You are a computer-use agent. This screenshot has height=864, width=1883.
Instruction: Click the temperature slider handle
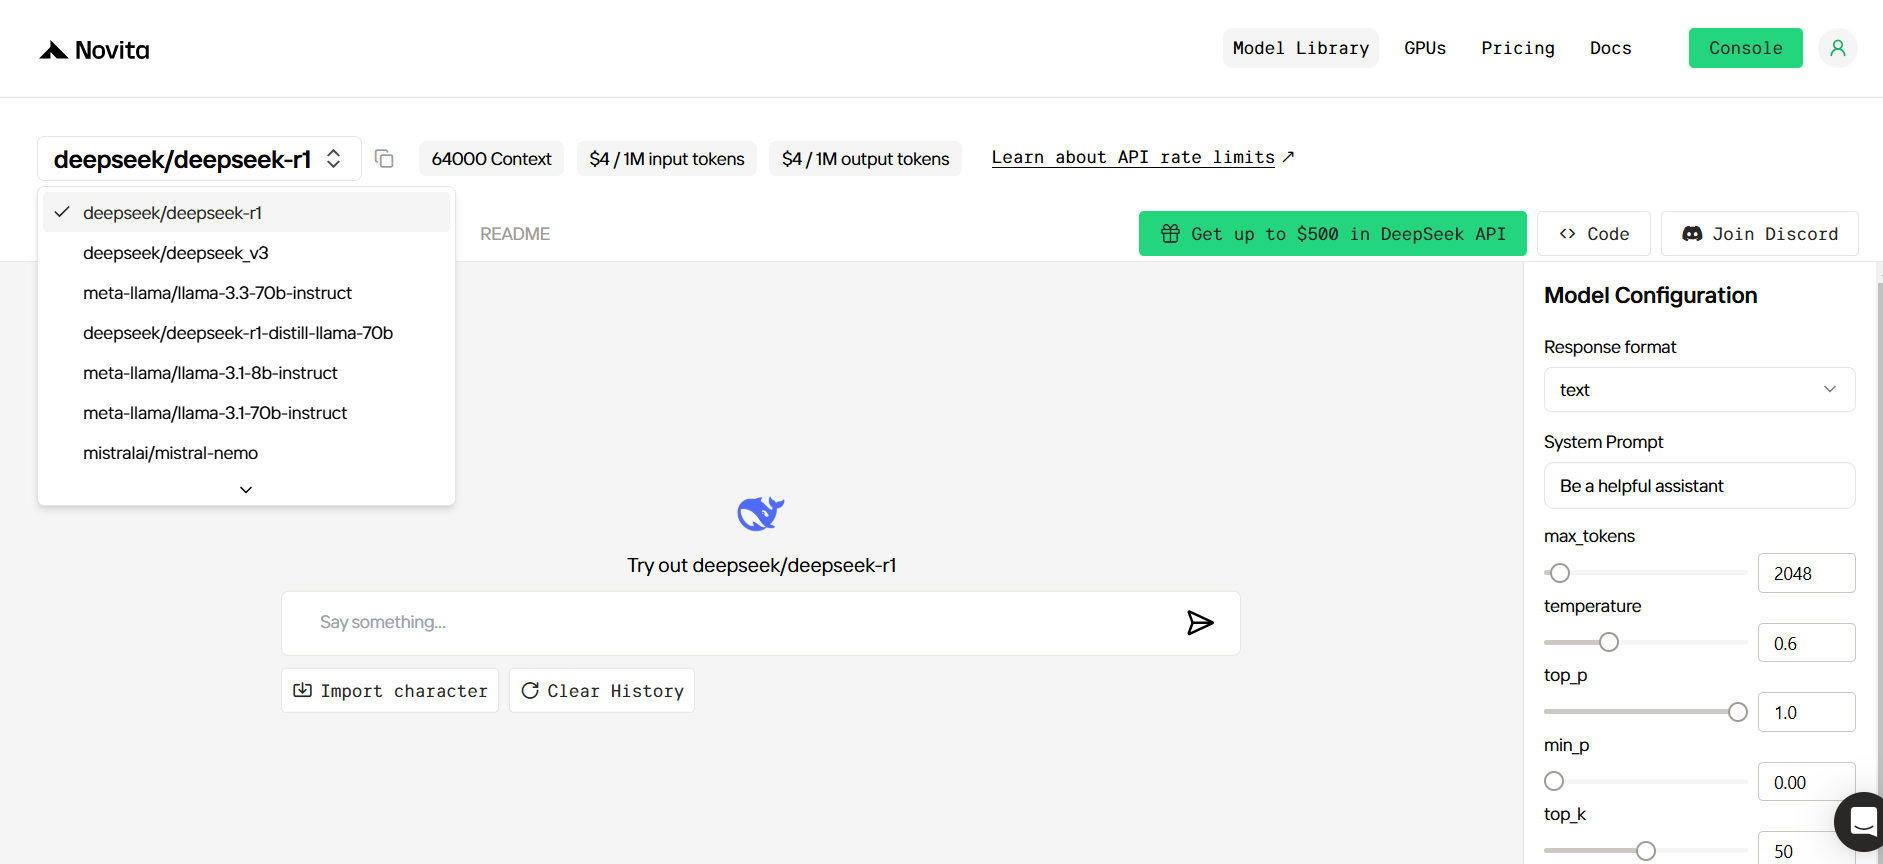pos(1608,642)
